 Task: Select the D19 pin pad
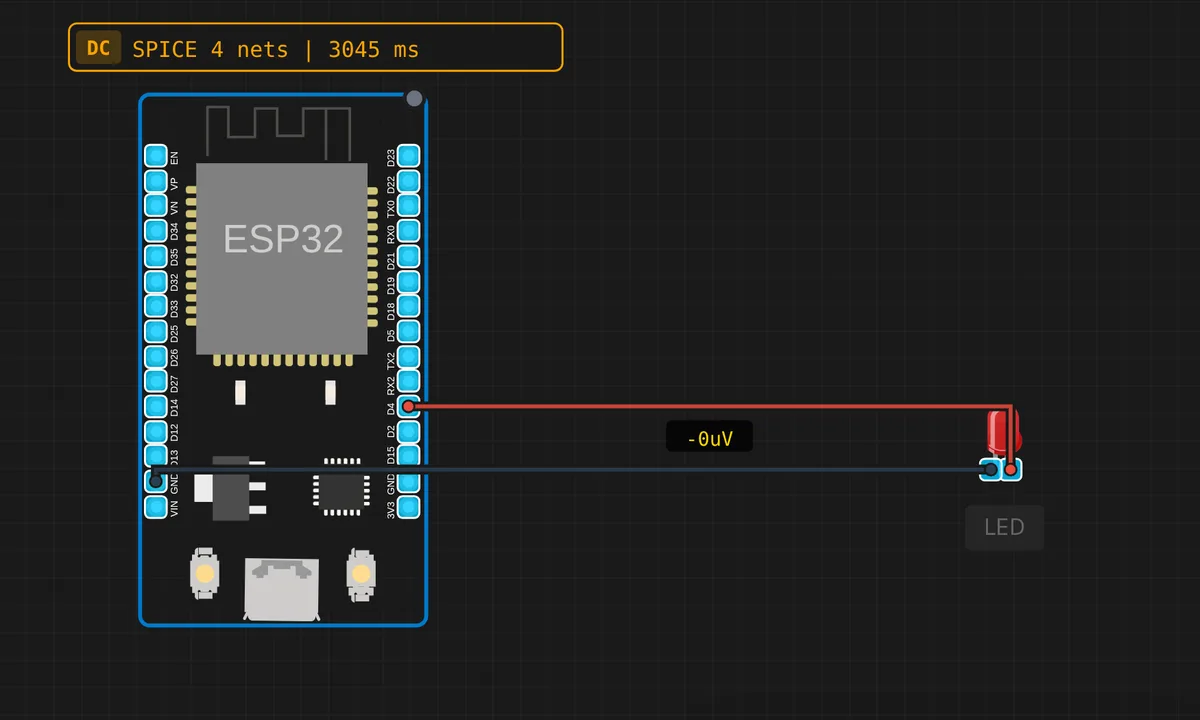(x=409, y=281)
